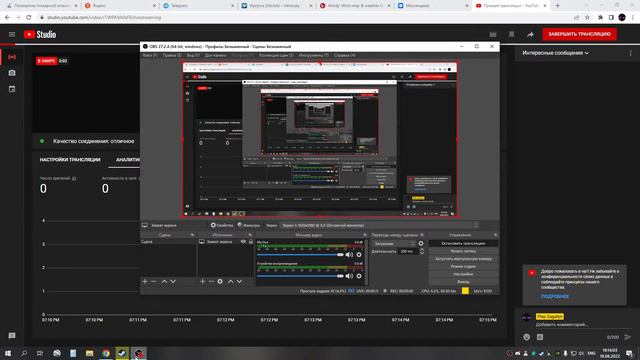Open the YouTube Studio hamburger menu

point(12,34)
